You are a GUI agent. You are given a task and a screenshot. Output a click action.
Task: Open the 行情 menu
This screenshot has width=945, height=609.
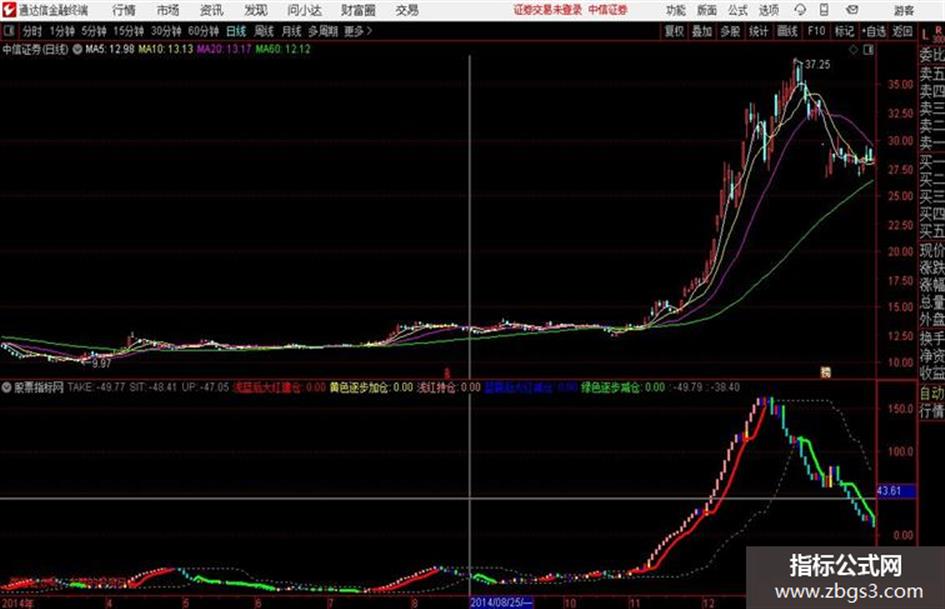(124, 10)
